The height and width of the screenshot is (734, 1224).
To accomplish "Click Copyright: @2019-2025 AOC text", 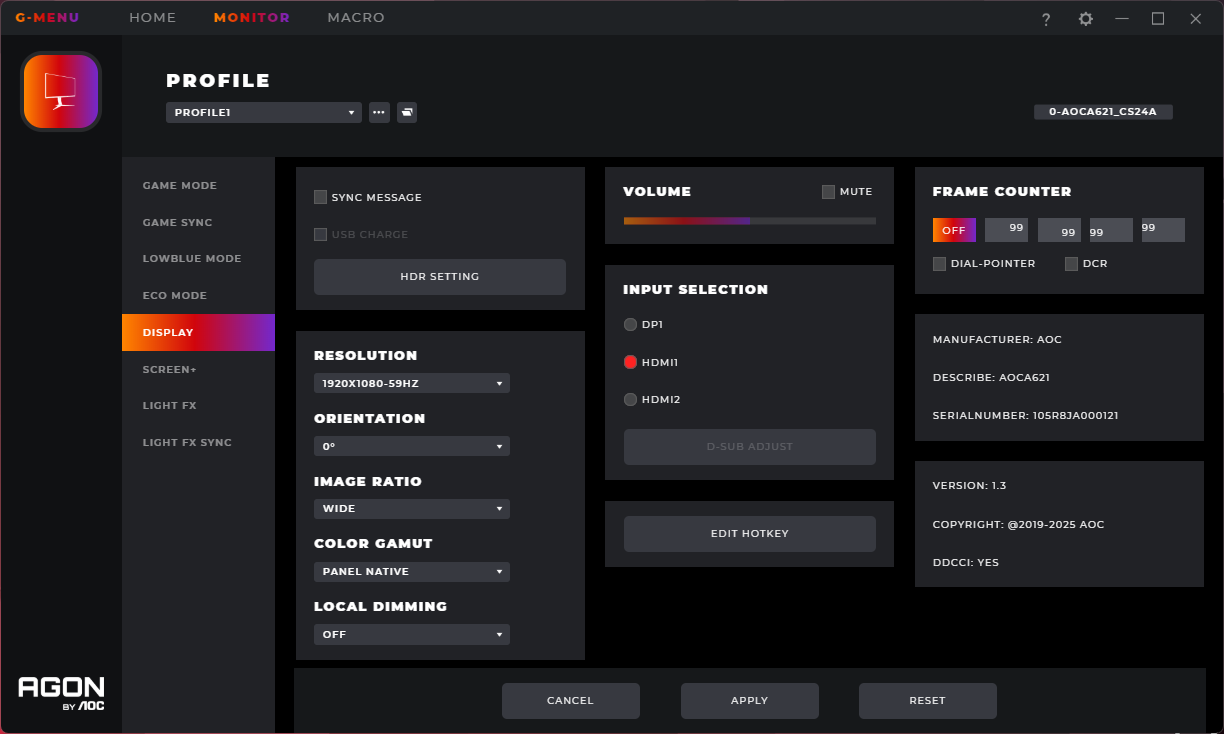I will [x=1018, y=525].
